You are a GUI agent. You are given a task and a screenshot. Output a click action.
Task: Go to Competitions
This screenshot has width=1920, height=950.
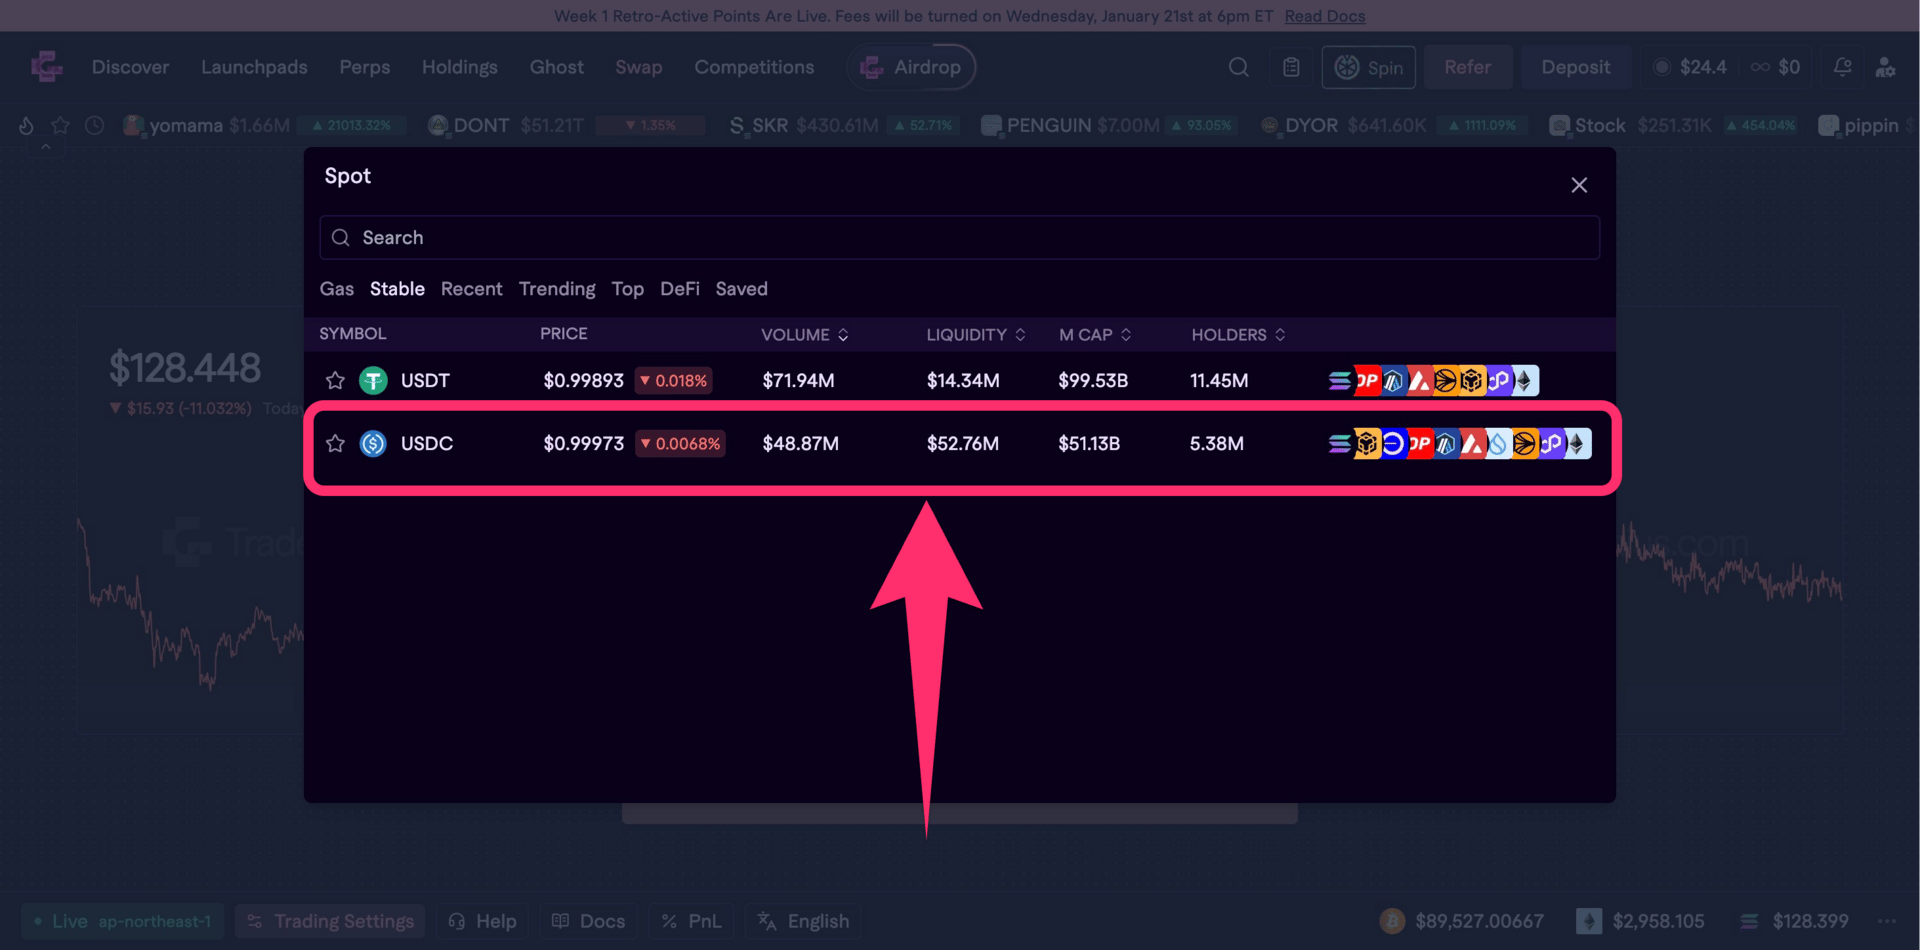[x=755, y=67]
